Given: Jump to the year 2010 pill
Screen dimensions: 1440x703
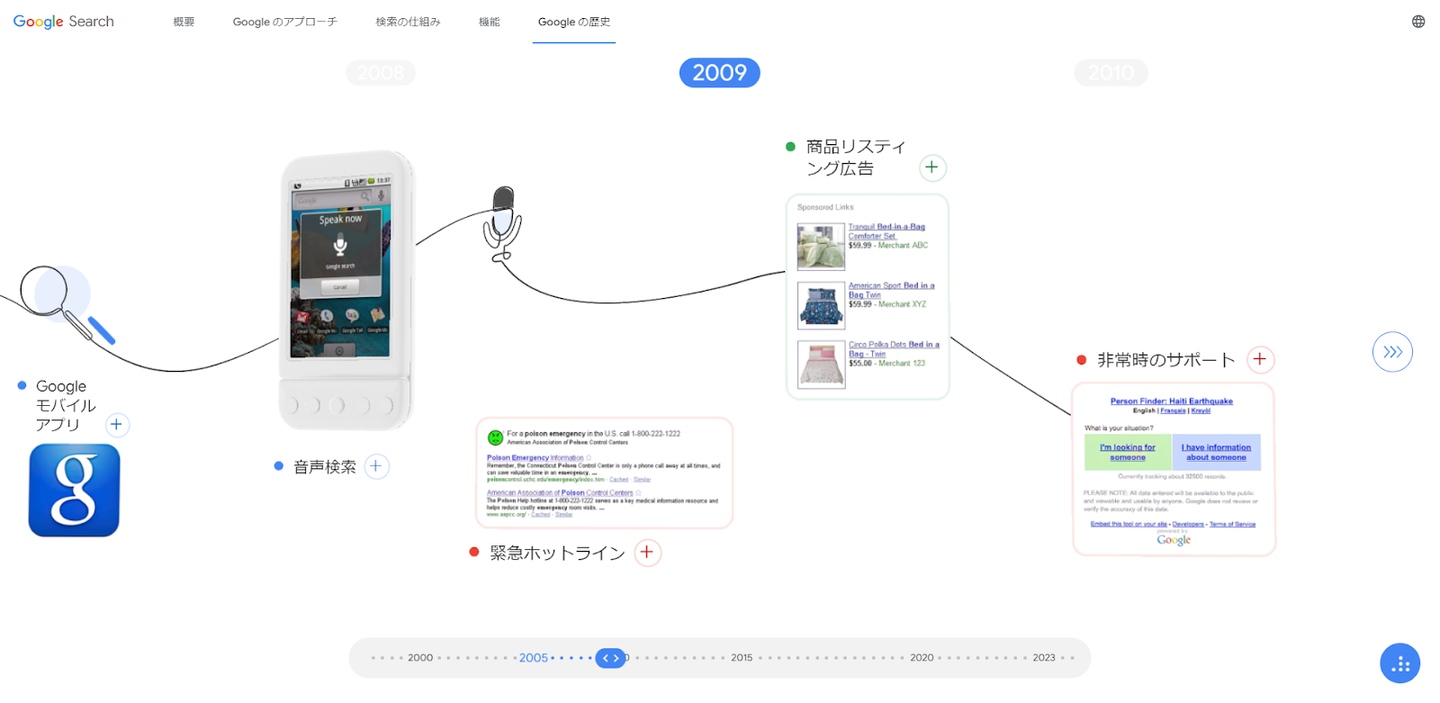Looking at the screenshot, I should (1111, 73).
